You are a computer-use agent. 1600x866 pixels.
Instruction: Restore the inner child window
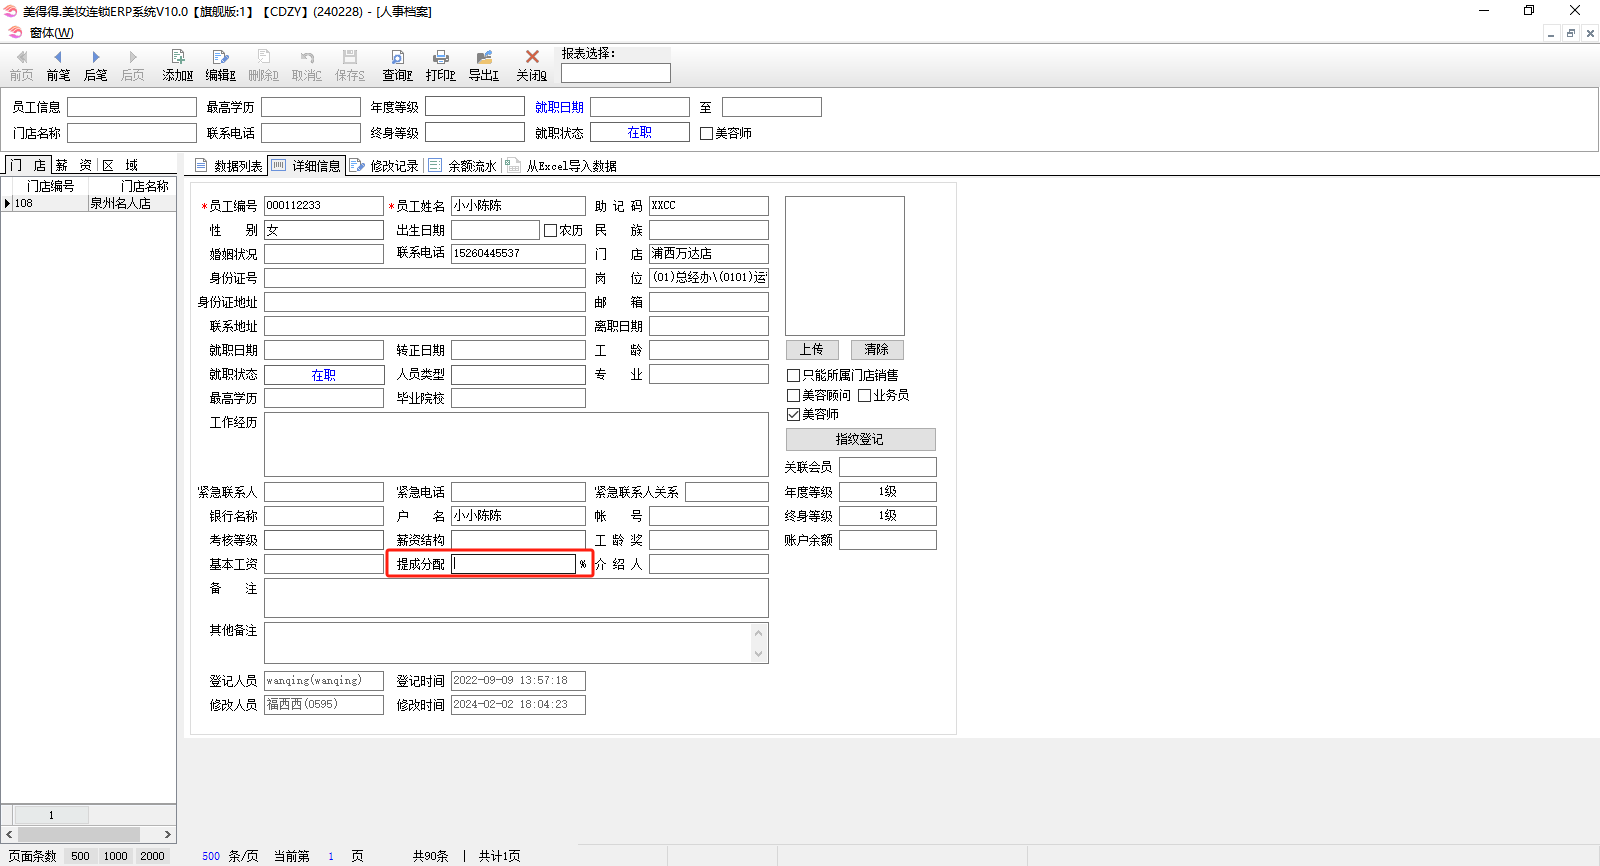1570,33
